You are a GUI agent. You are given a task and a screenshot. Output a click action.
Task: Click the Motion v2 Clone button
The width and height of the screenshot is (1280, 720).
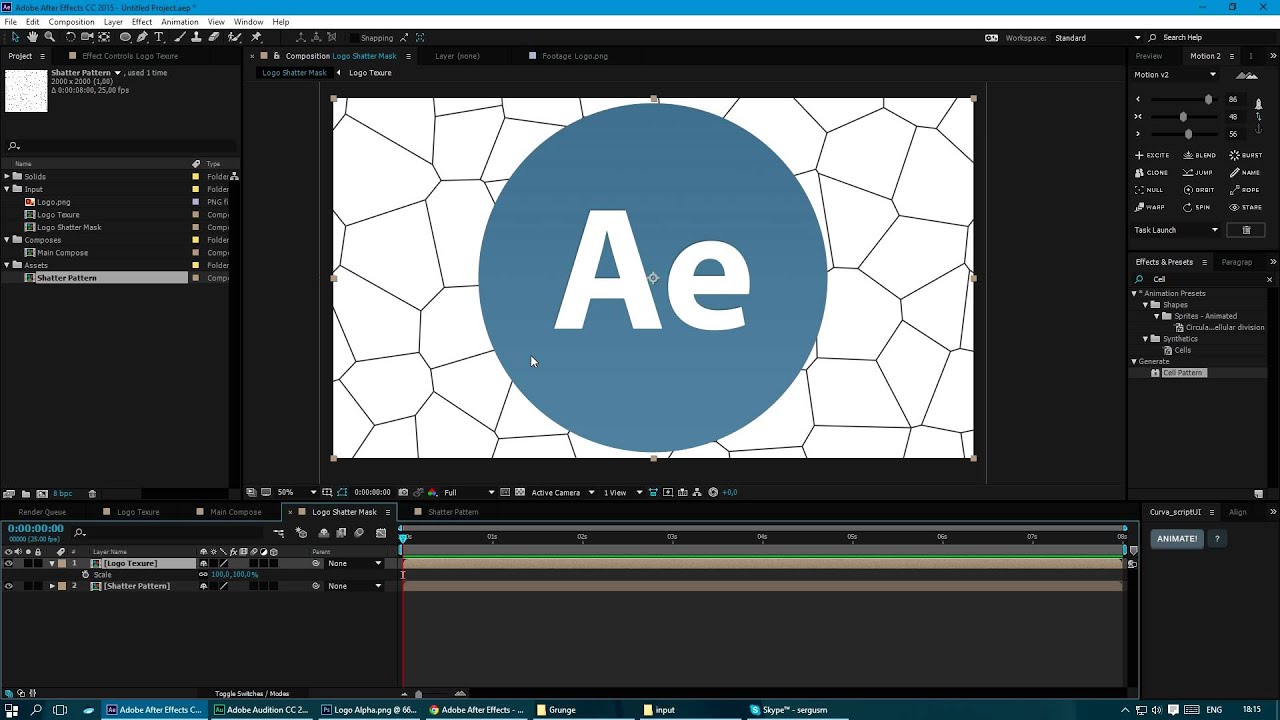[1152, 172]
